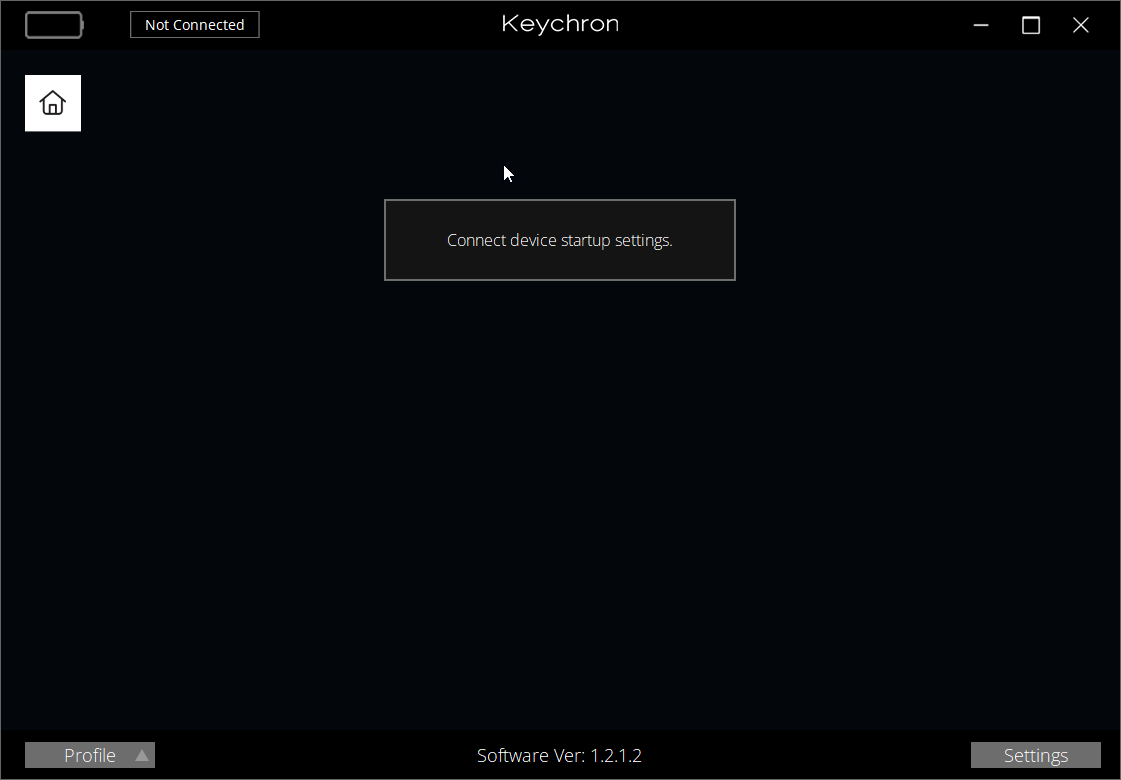The height and width of the screenshot is (780, 1121).
Task: Click the Settings button
Action: click(x=1035, y=755)
